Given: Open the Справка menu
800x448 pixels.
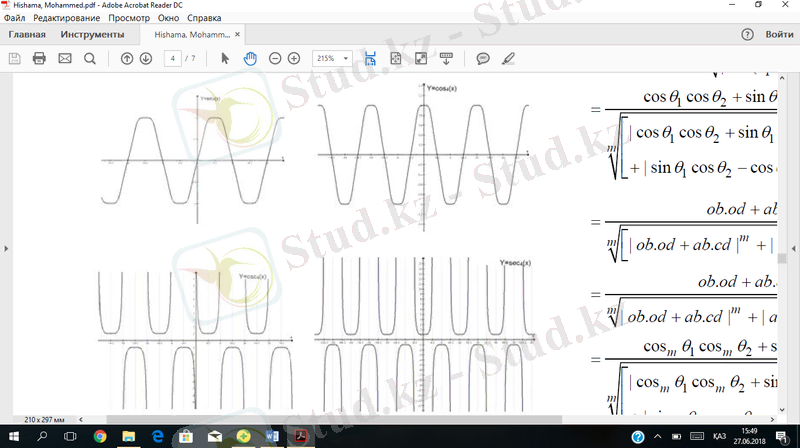Looking at the screenshot, I should (x=204, y=18).
